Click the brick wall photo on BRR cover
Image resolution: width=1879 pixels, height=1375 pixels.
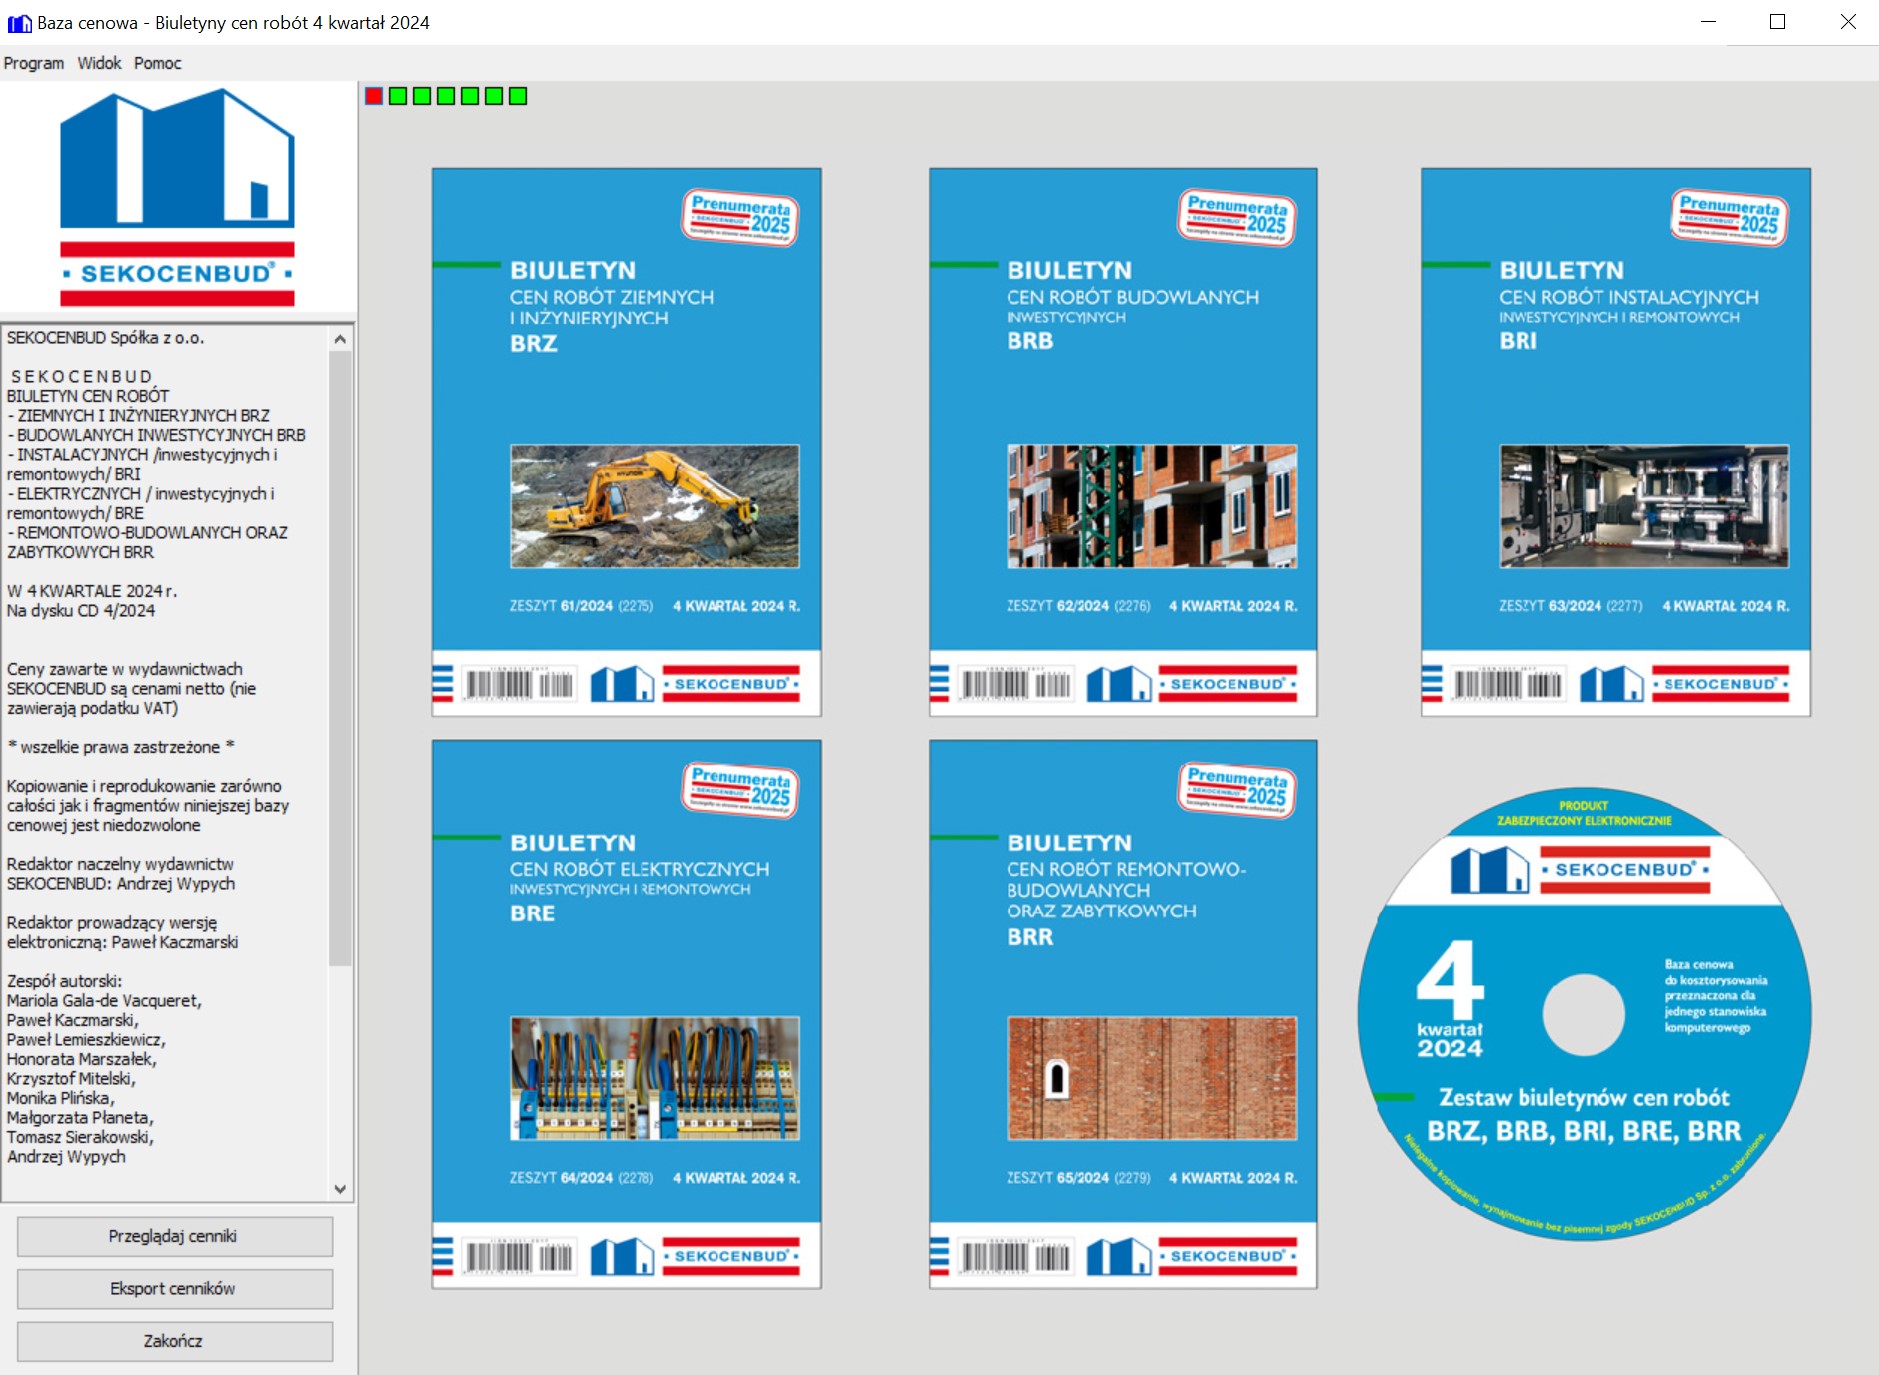pyautogui.click(x=1152, y=1078)
